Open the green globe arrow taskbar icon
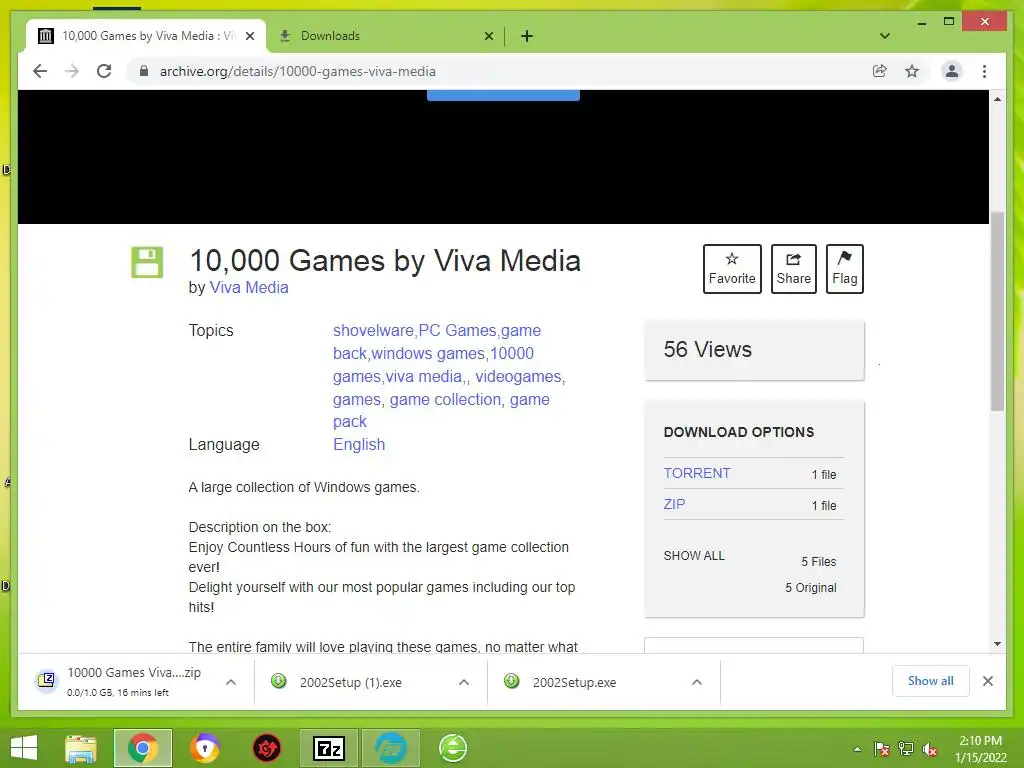Screen dimensions: 1024x768 tap(453, 748)
